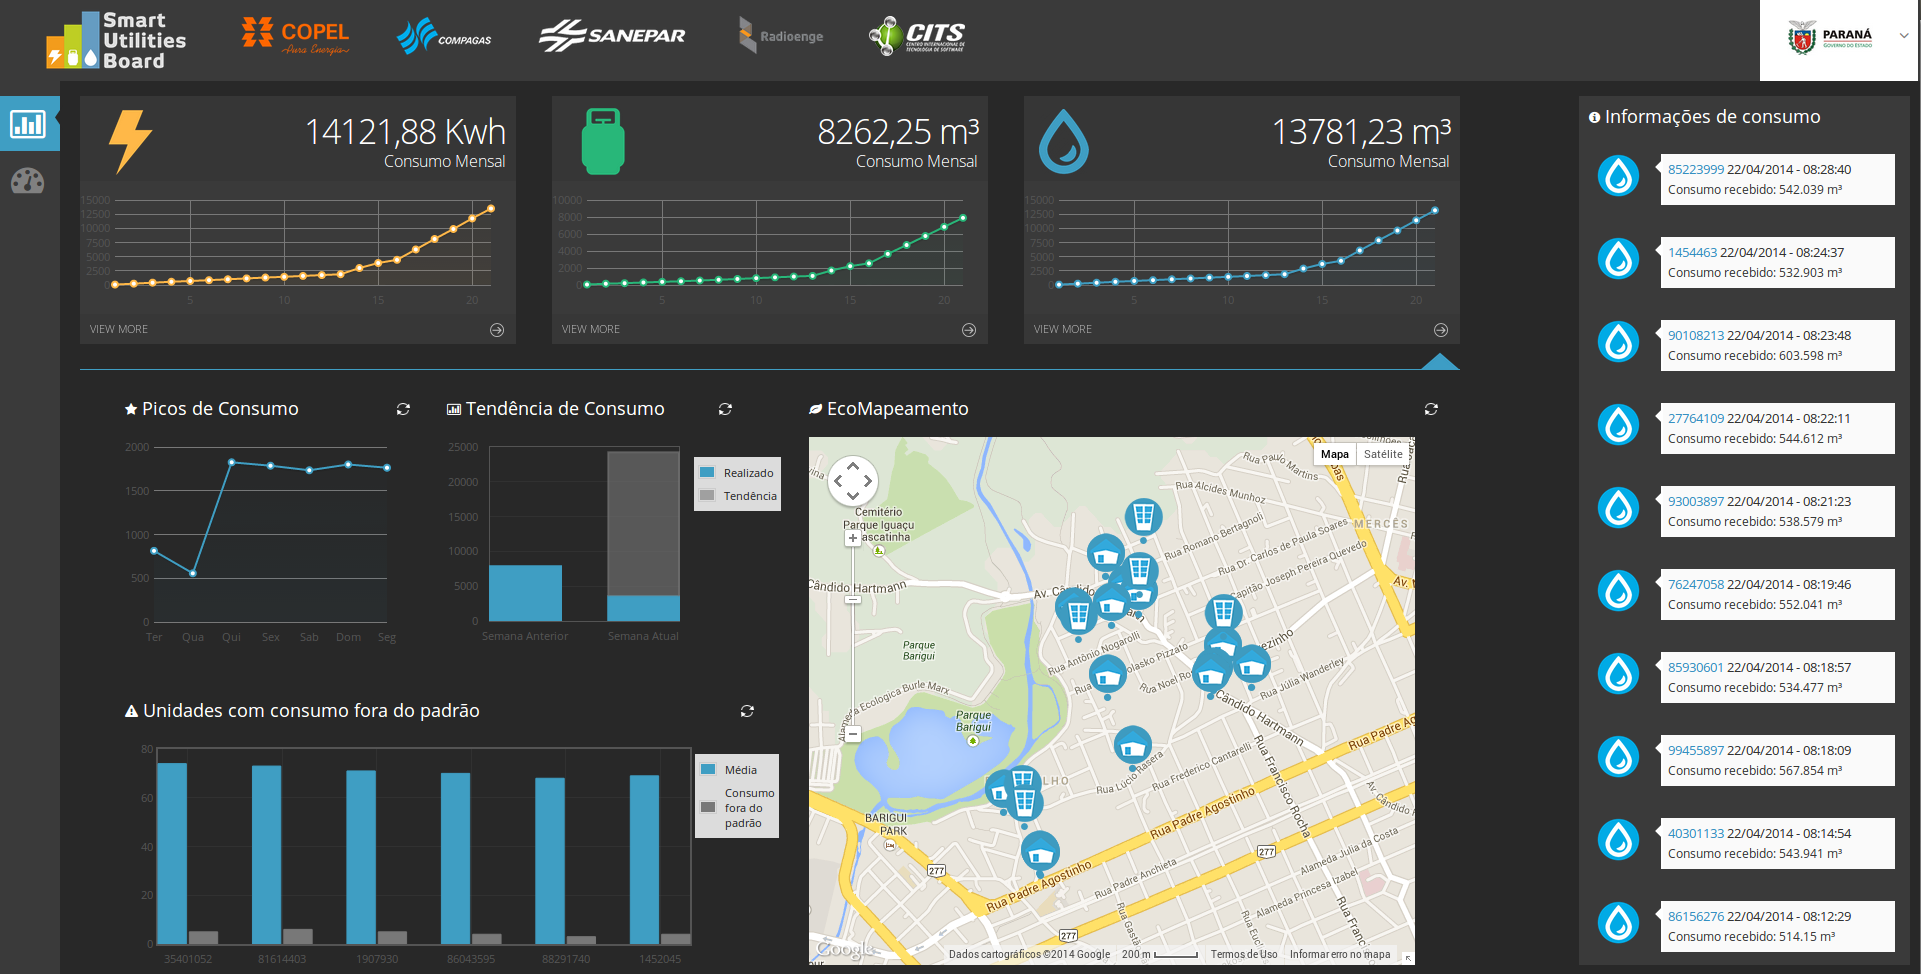The width and height of the screenshot is (1921, 974).
Task: Zoom in on the map with plus
Action: tap(853, 538)
